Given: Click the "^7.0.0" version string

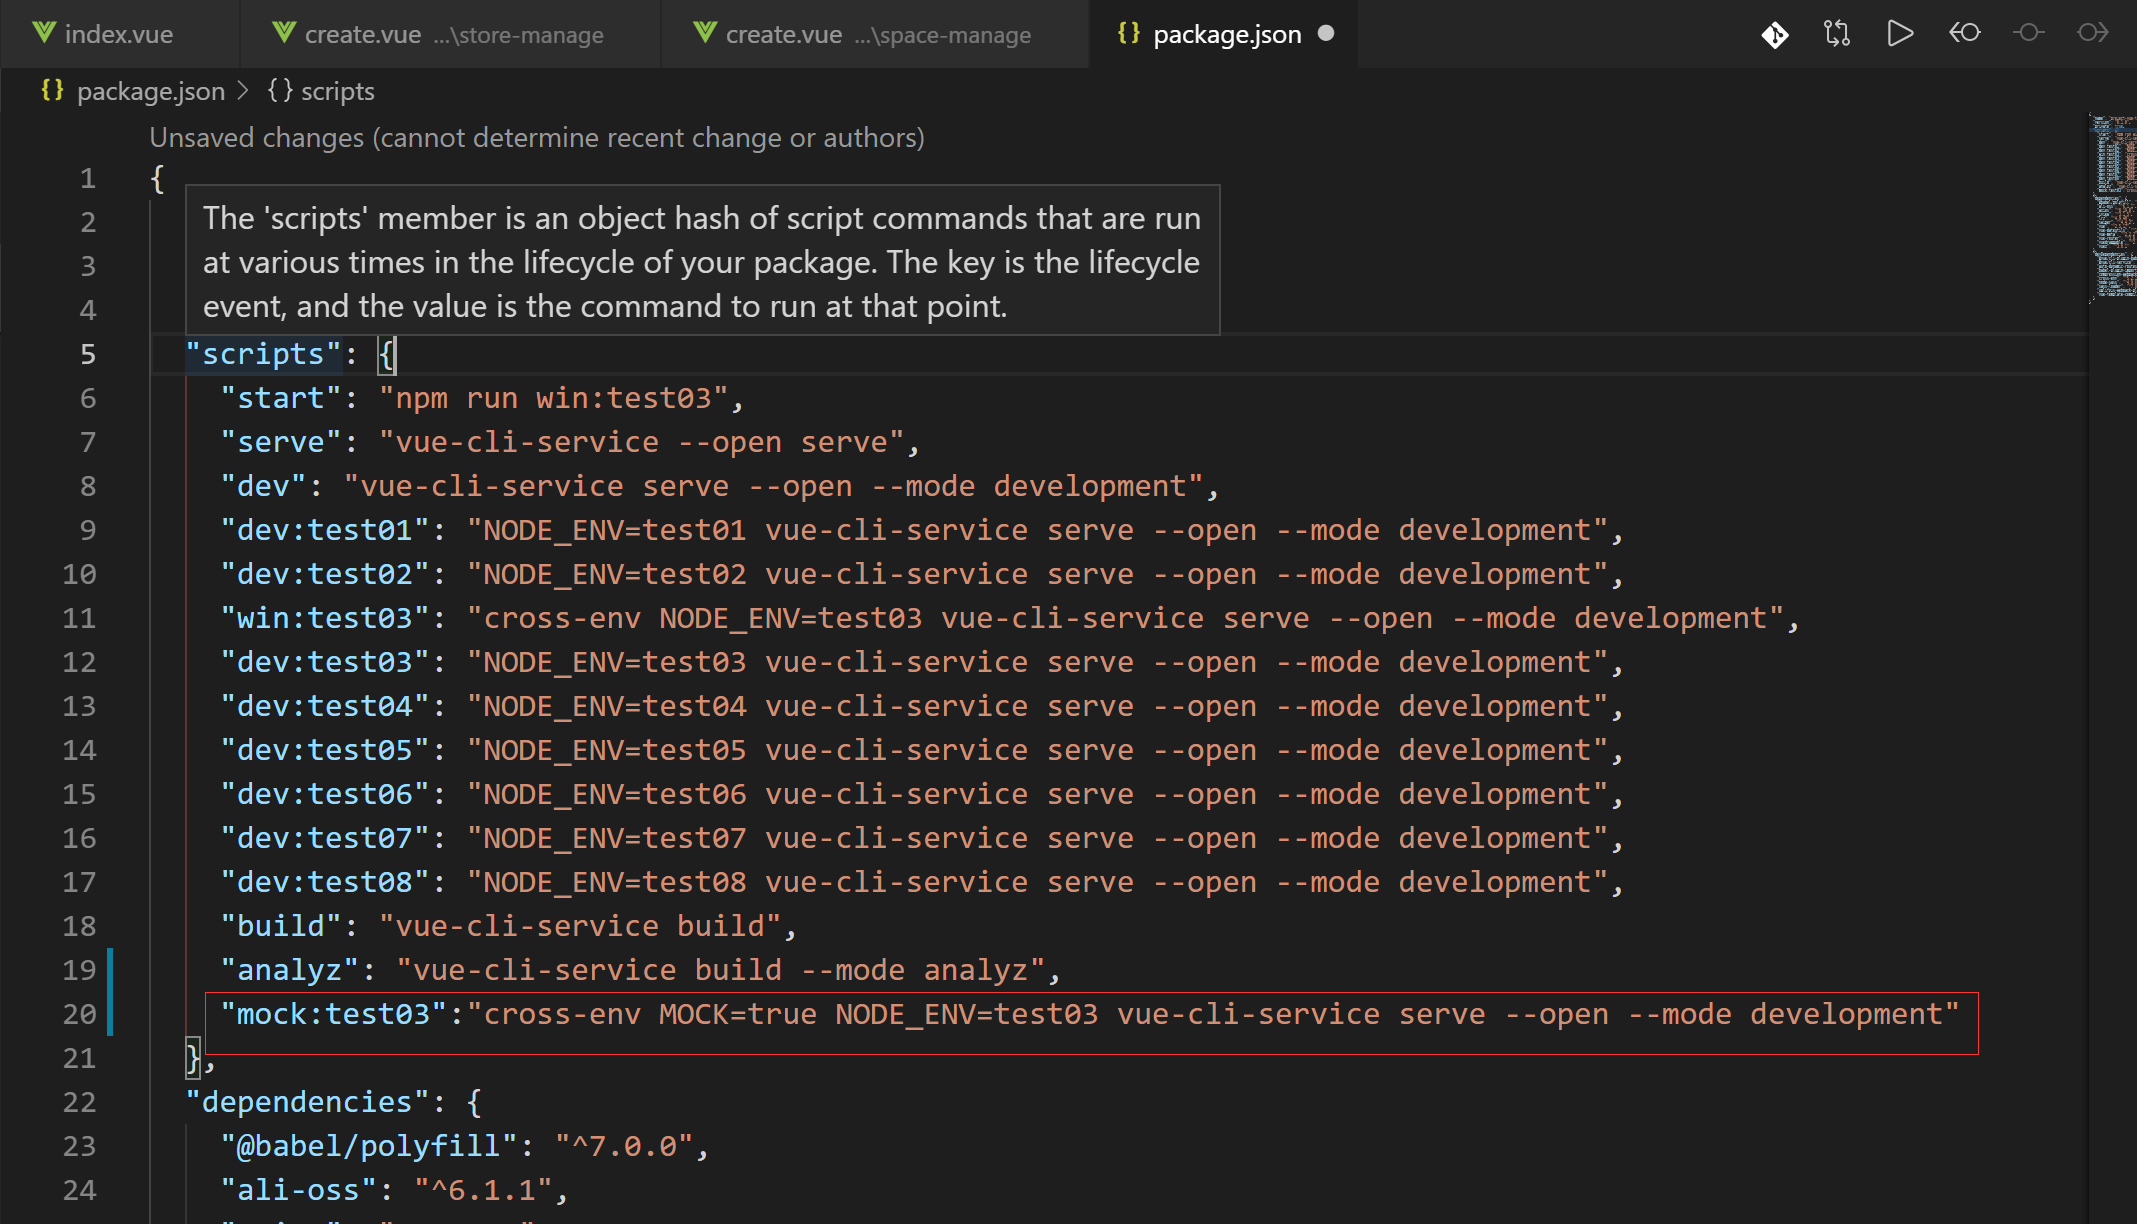Looking at the screenshot, I should point(624,1146).
